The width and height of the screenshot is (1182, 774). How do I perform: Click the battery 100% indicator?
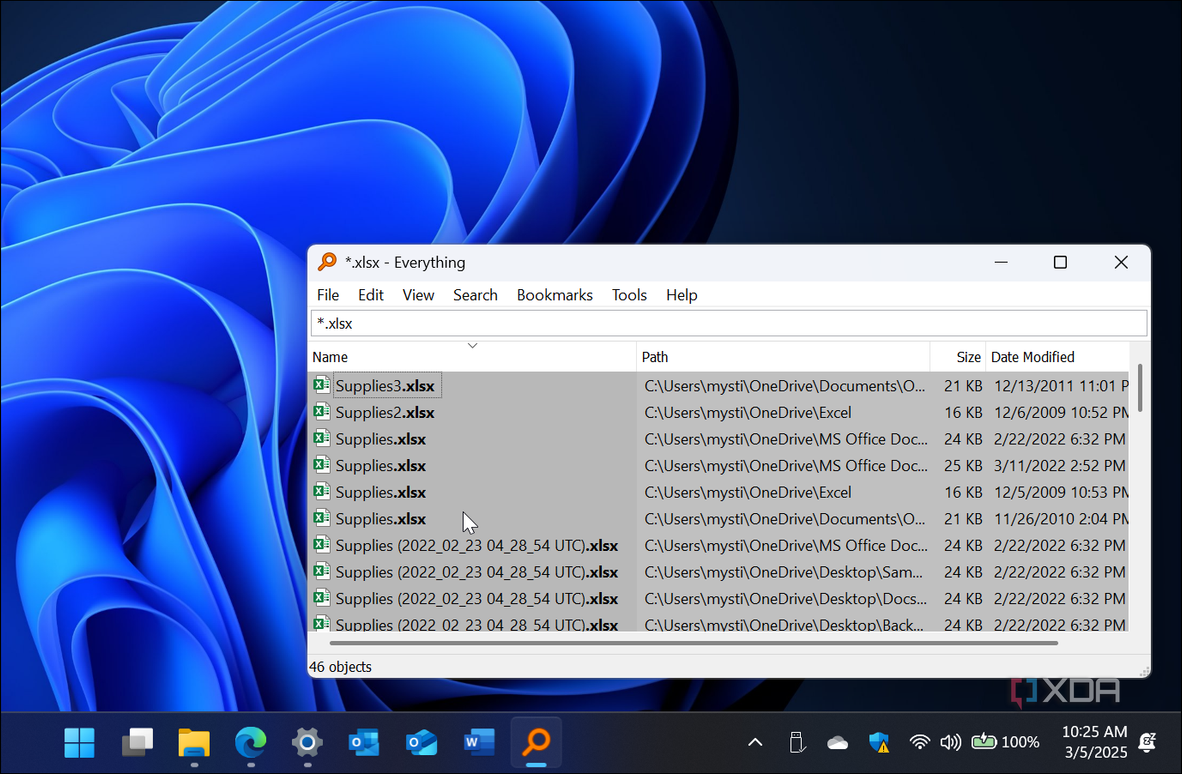[x=1006, y=743]
